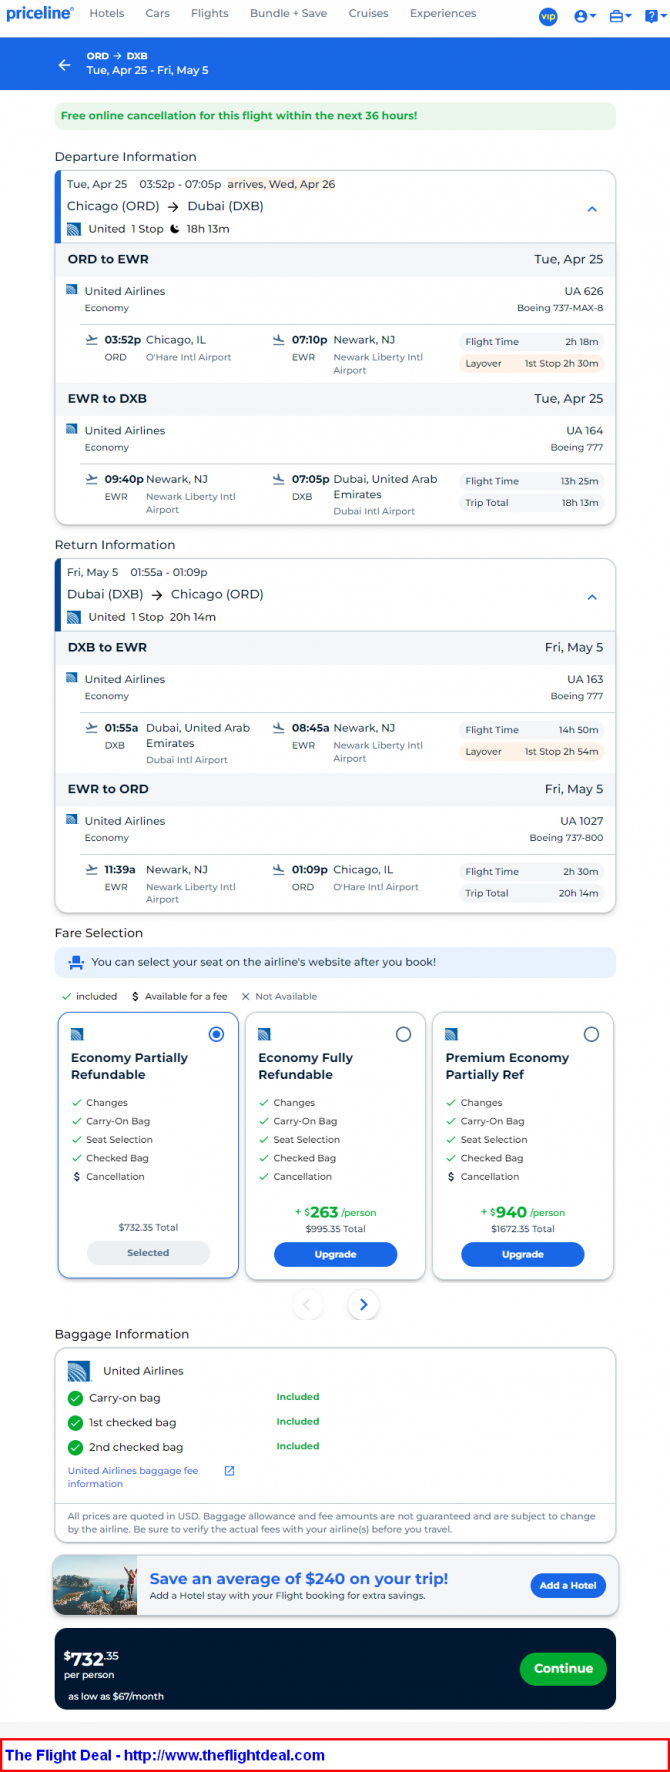Click the '1st Stop 2h 54m' layover value
The height and width of the screenshot is (1772, 670).
click(561, 752)
